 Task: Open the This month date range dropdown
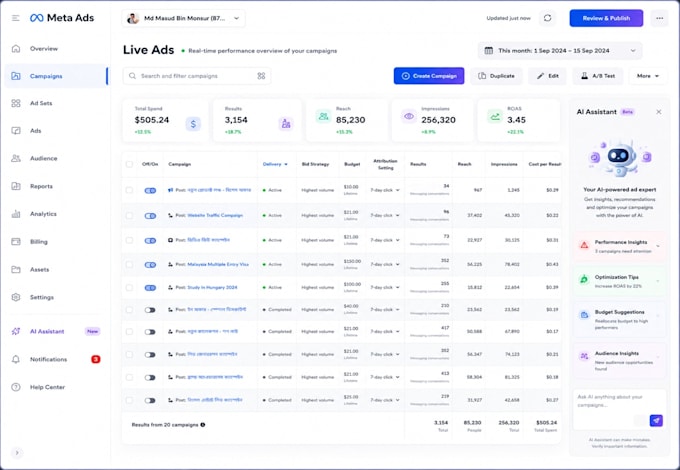[x=560, y=51]
